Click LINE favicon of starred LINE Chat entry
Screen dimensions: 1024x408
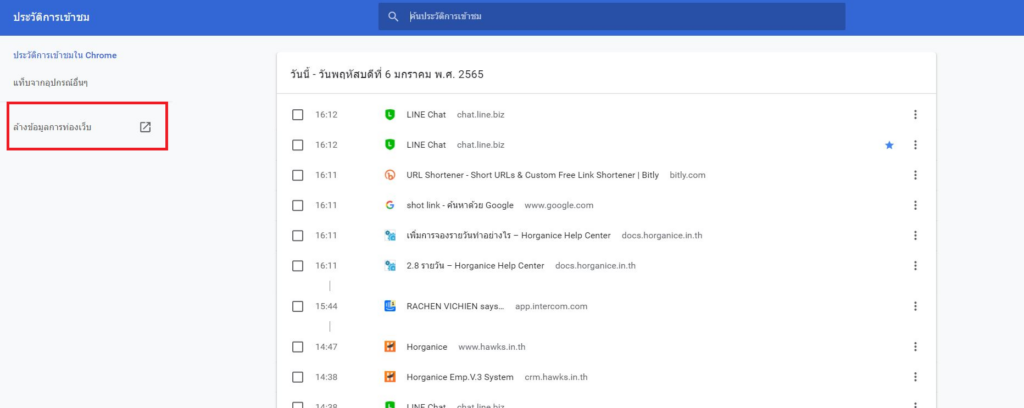pos(390,145)
